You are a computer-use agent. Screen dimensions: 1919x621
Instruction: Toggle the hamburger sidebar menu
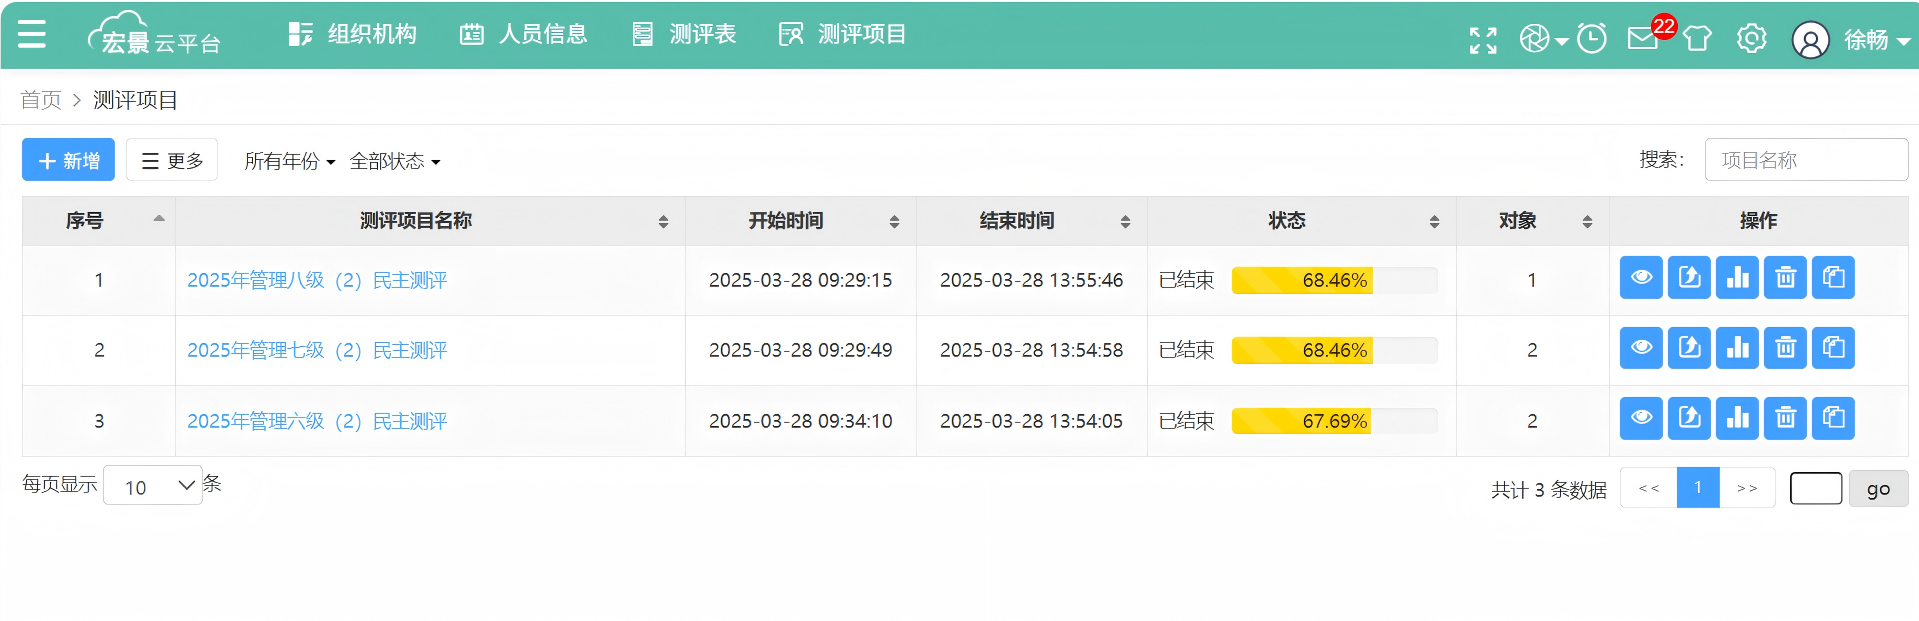coord(32,35)
